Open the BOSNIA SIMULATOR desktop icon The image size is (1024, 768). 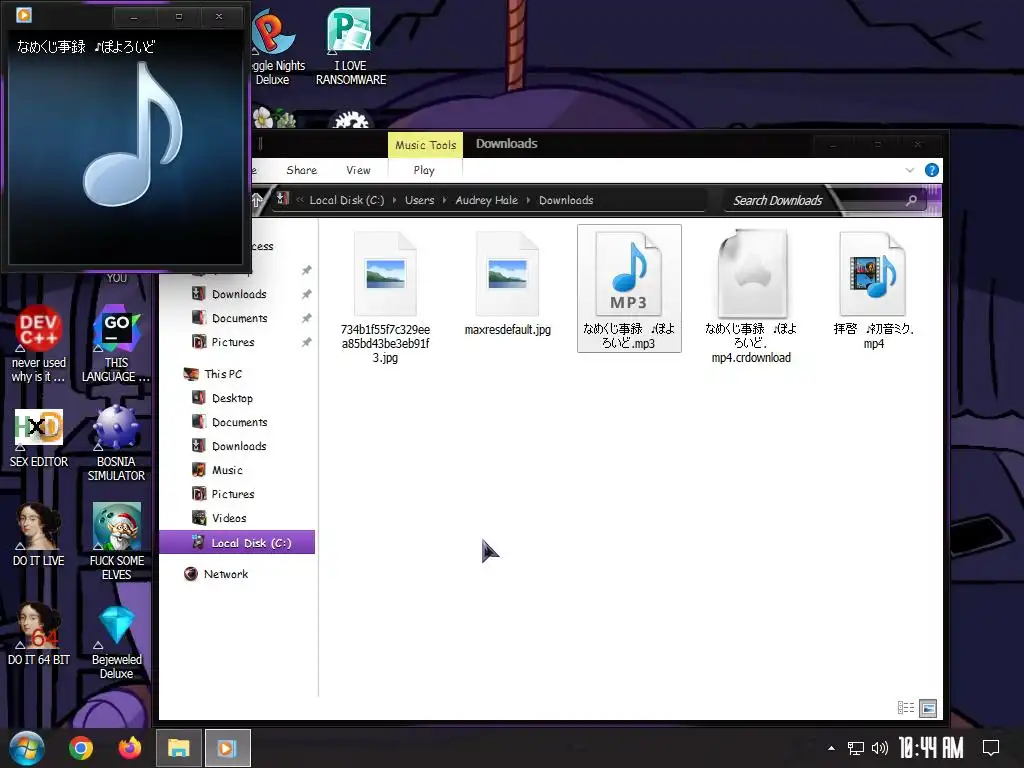[x=116, y=443]
